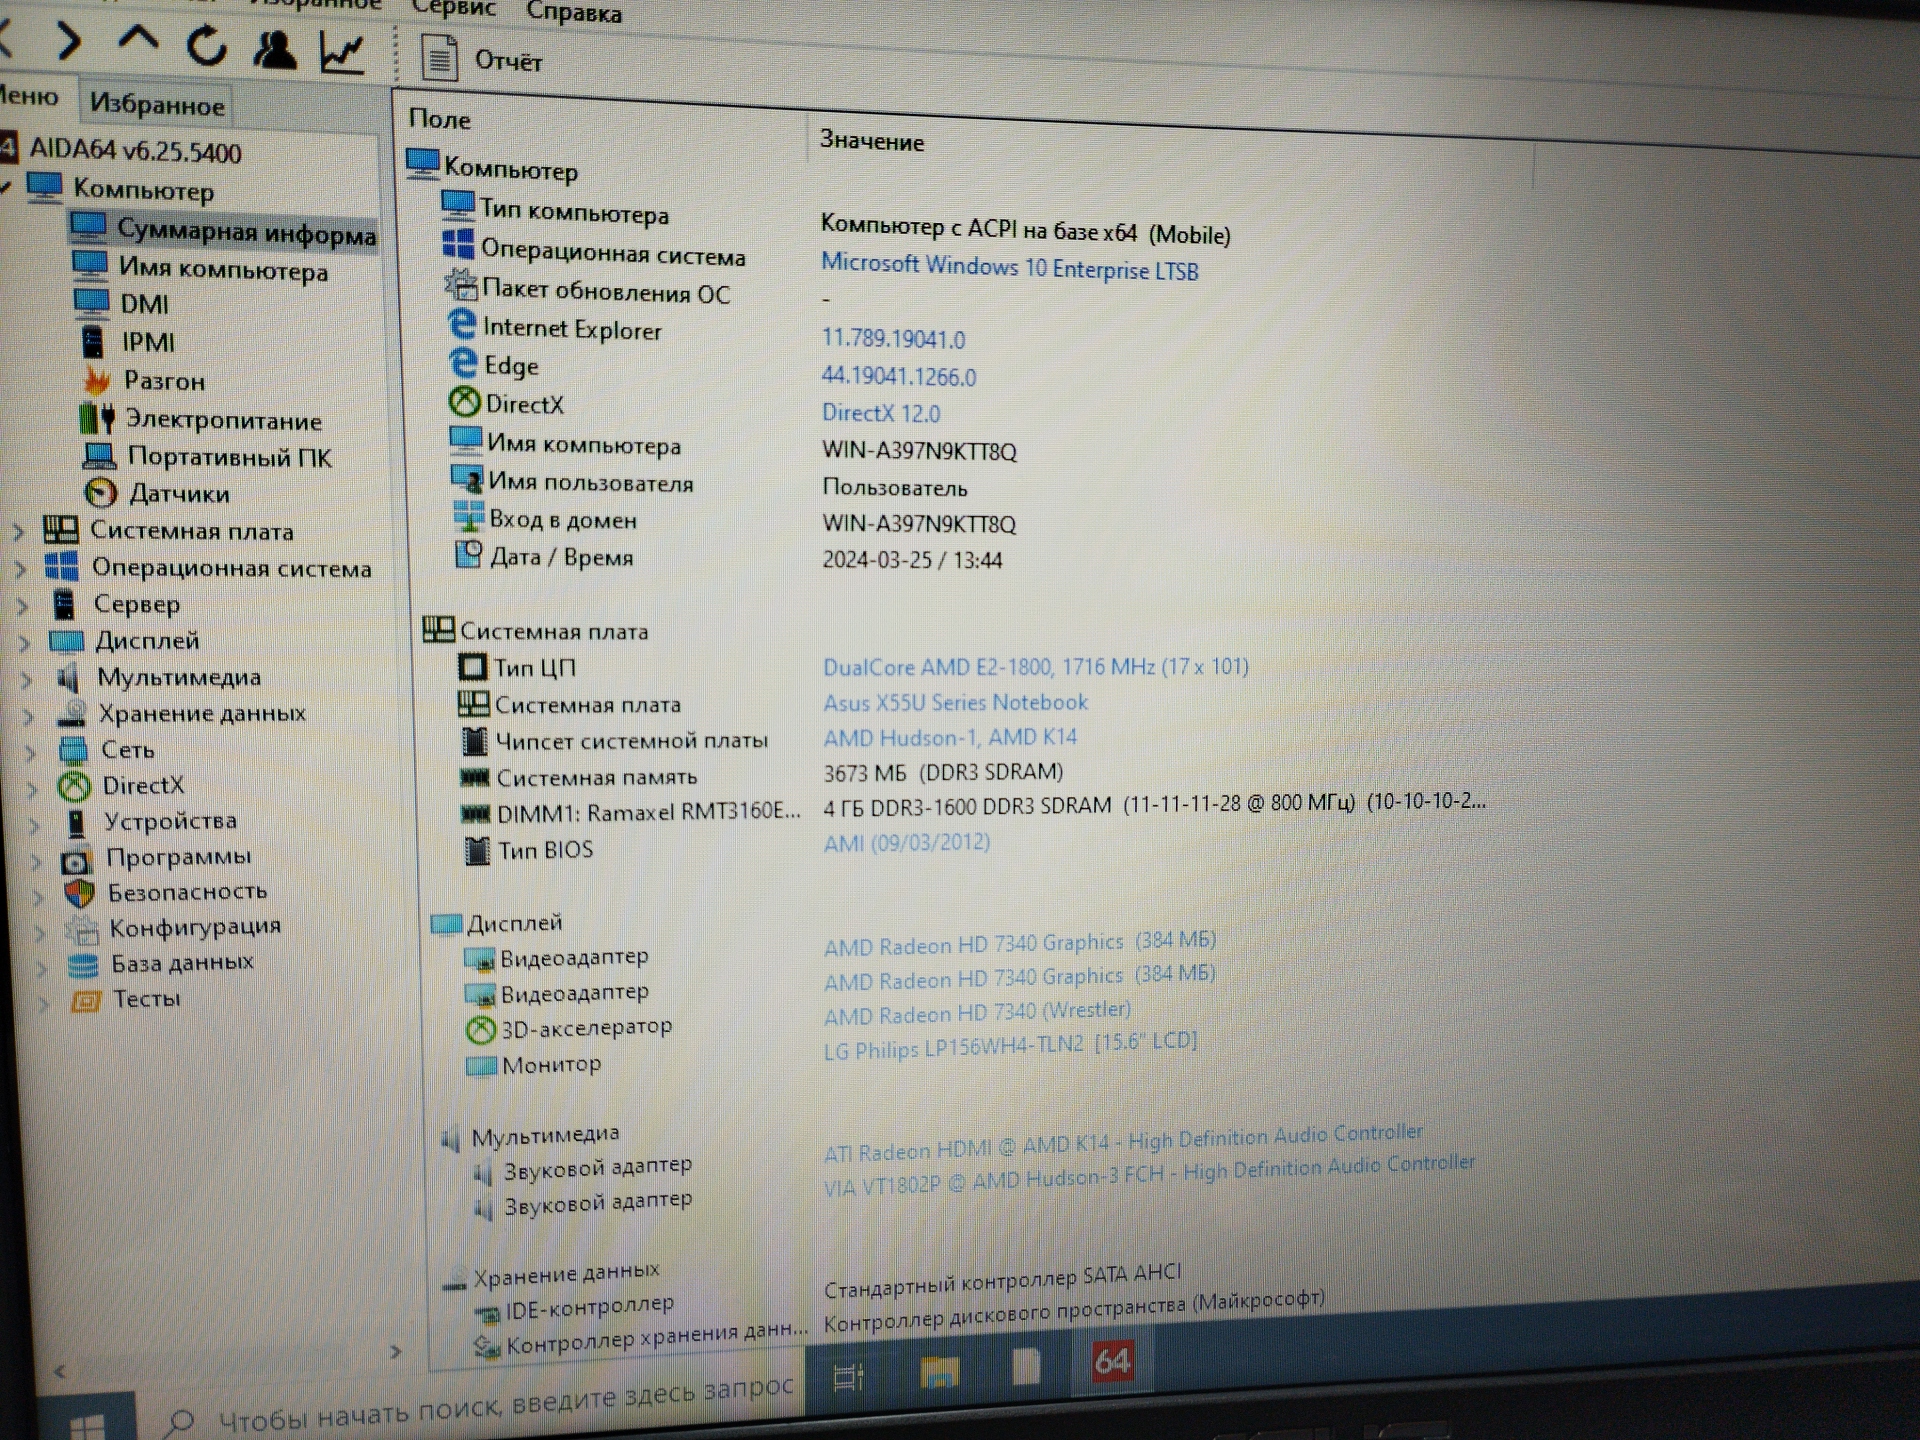Click the DirectX row icon in details
This screenshot has height=1440, width=1920.
[x=464, y=402]
